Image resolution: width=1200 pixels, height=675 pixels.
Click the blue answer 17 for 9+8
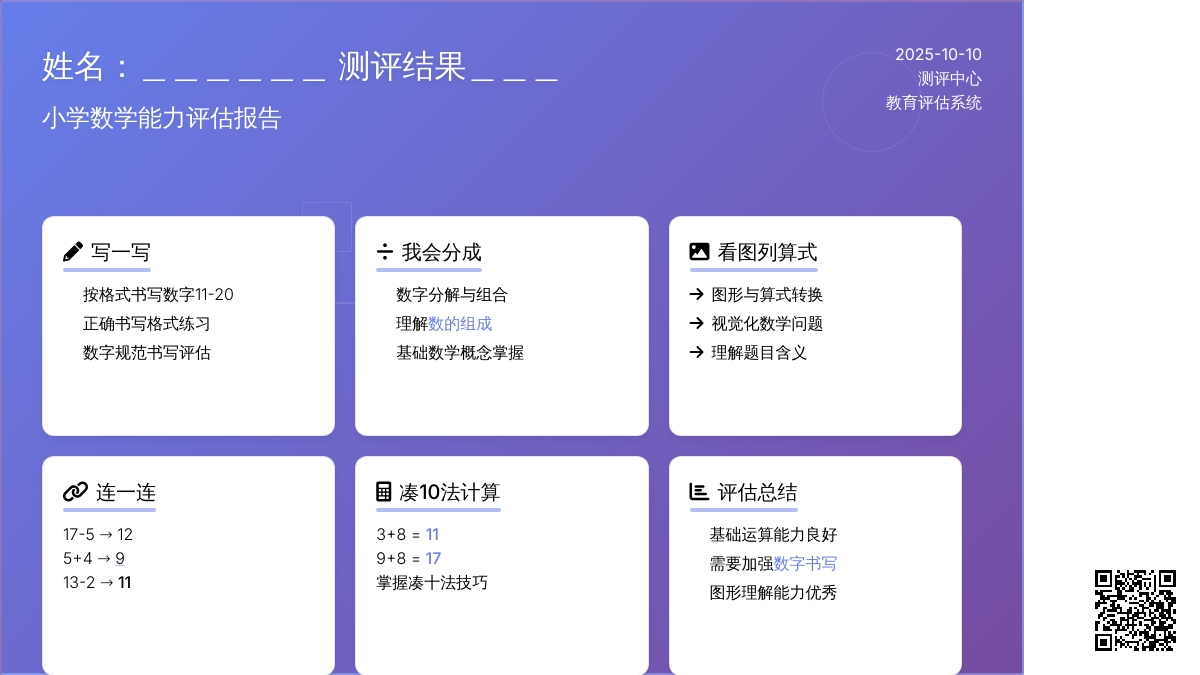(433, 559)
